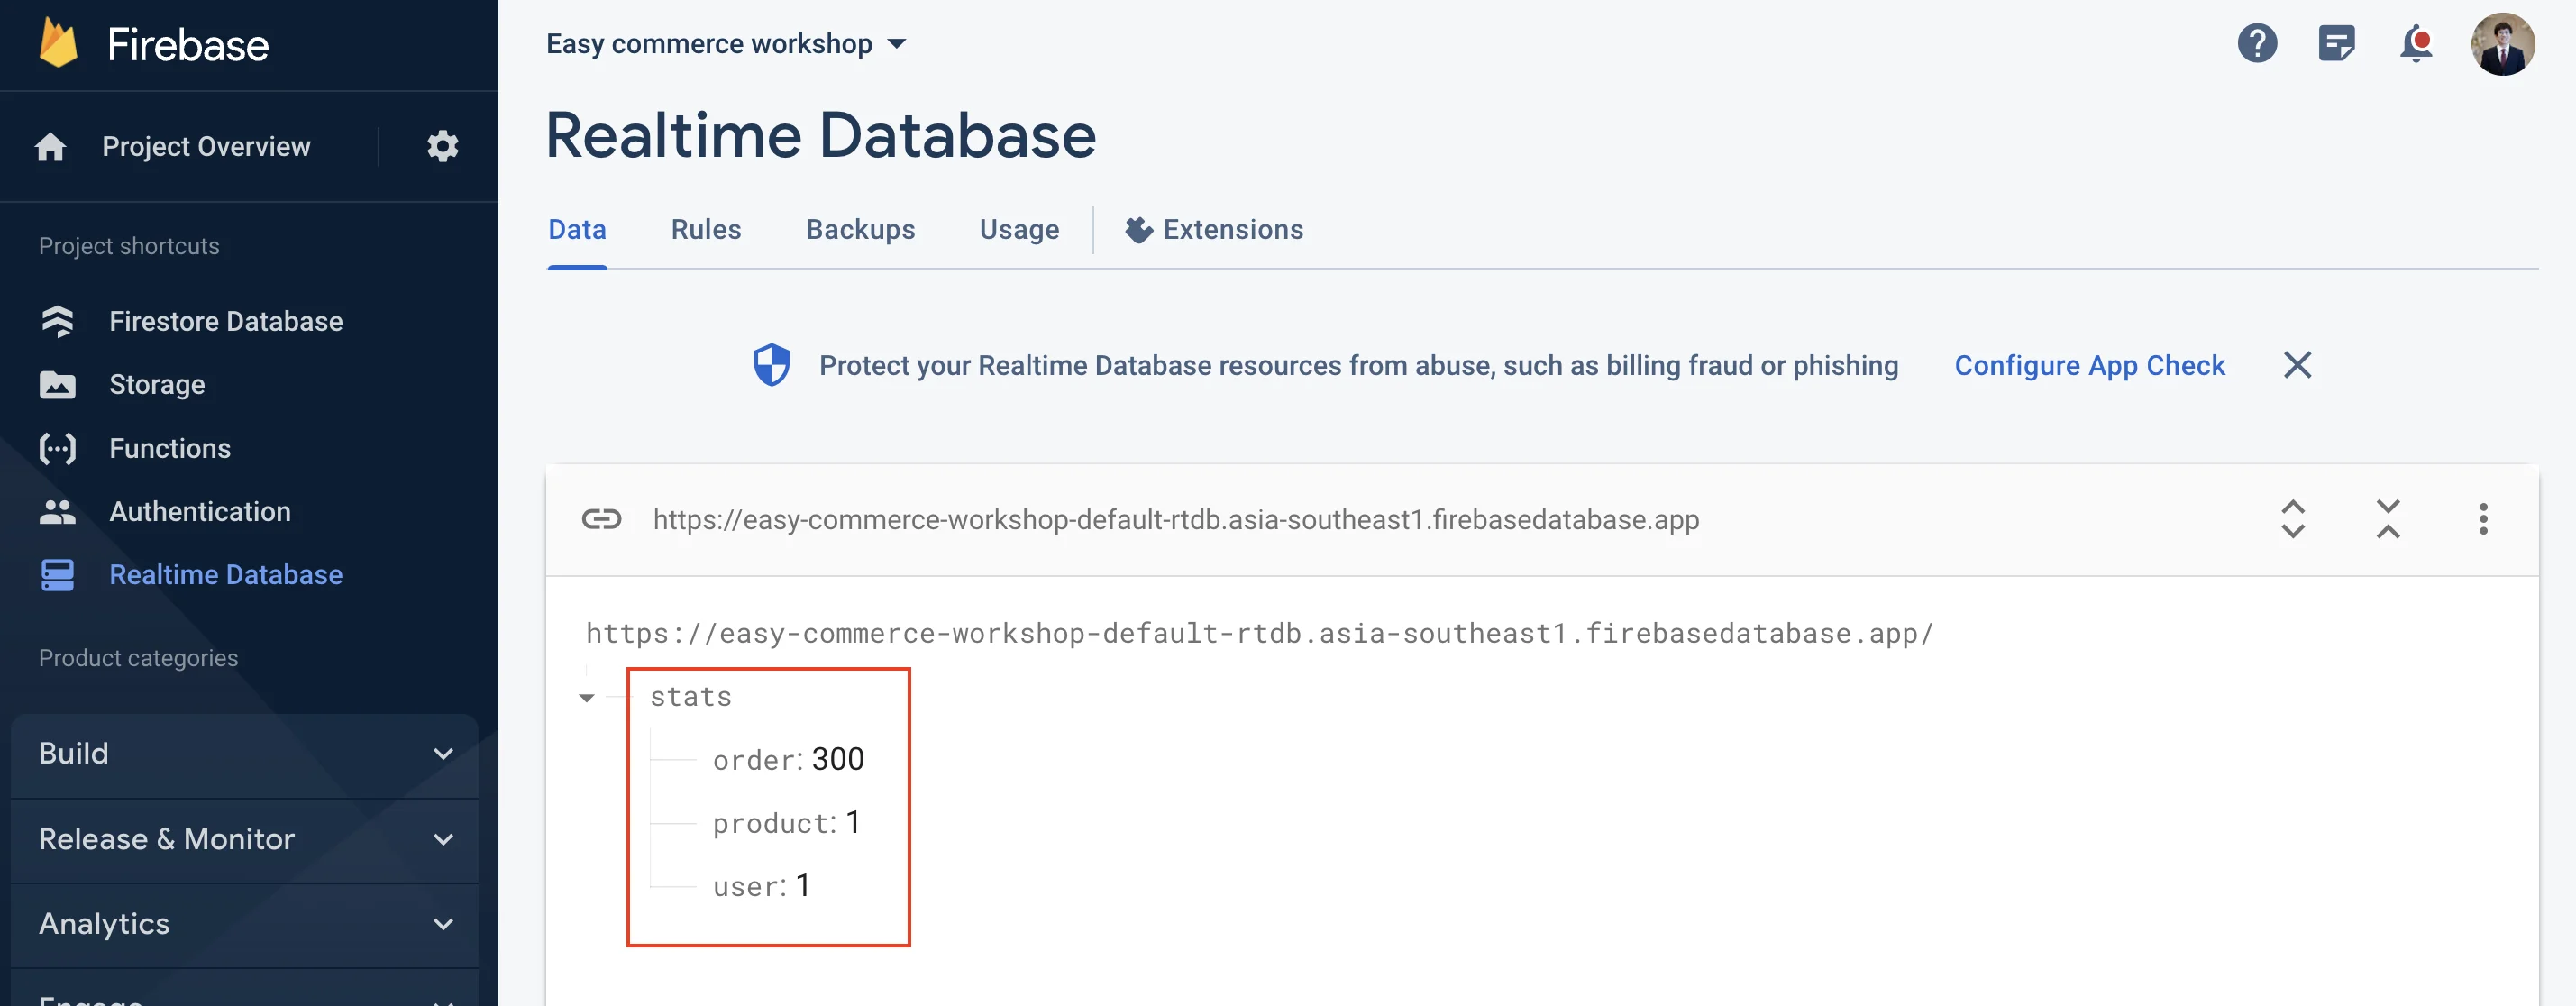Click the Extensions puzzle icon
Viewport: 2576px width, 1006px height.
click(x=1139, y=230)
